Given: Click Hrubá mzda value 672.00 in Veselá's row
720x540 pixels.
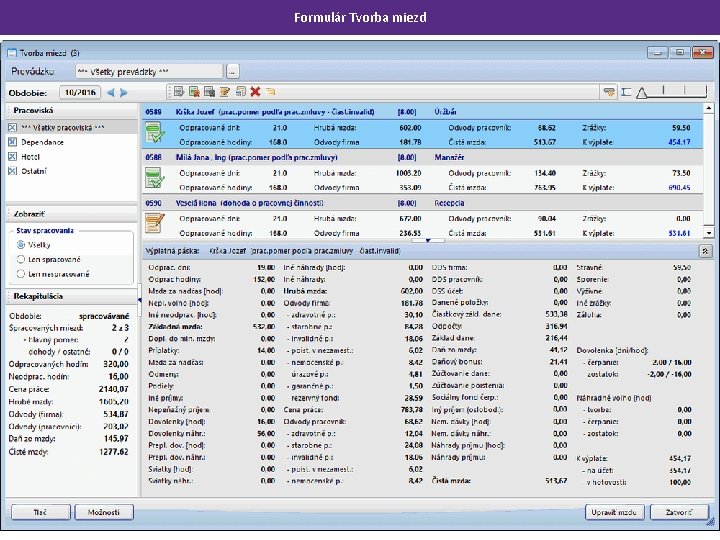Looking at the screenshot, I should pos(410,219).
